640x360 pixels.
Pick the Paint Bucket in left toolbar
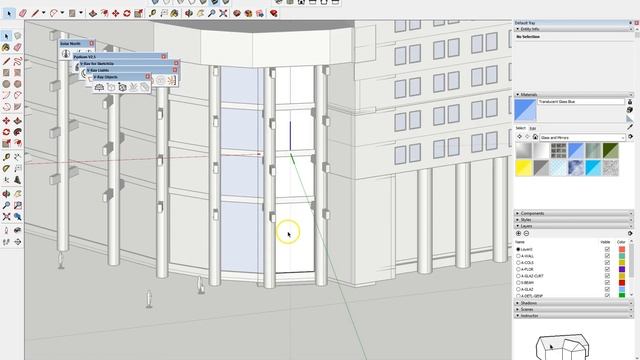point(6,48)
